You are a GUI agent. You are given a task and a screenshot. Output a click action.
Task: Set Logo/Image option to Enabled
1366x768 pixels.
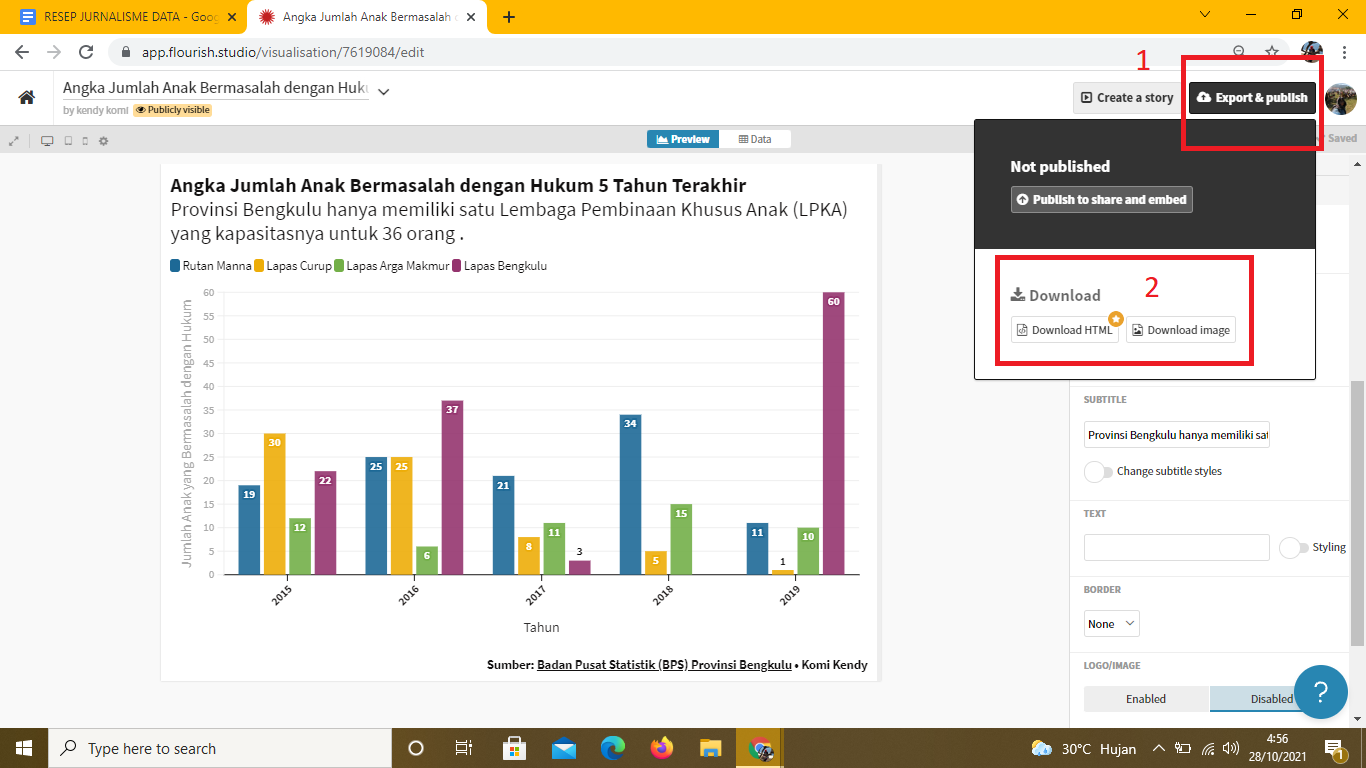pos(1146,699)
